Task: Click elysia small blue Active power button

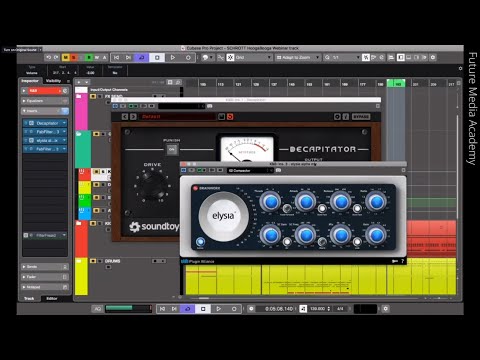Action: [200, 242]
